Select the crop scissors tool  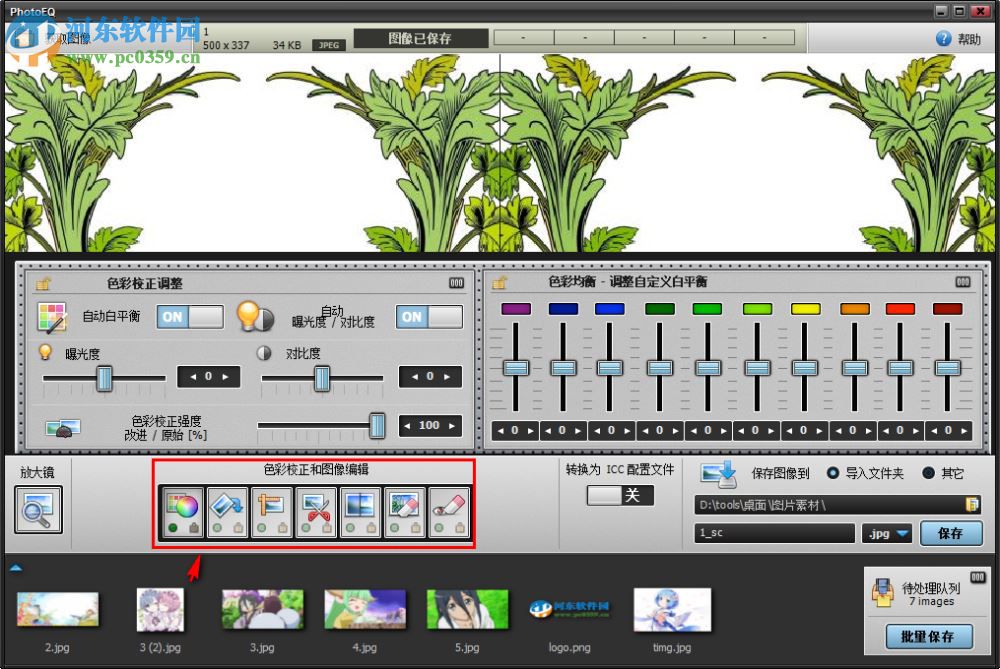[316, 512]
